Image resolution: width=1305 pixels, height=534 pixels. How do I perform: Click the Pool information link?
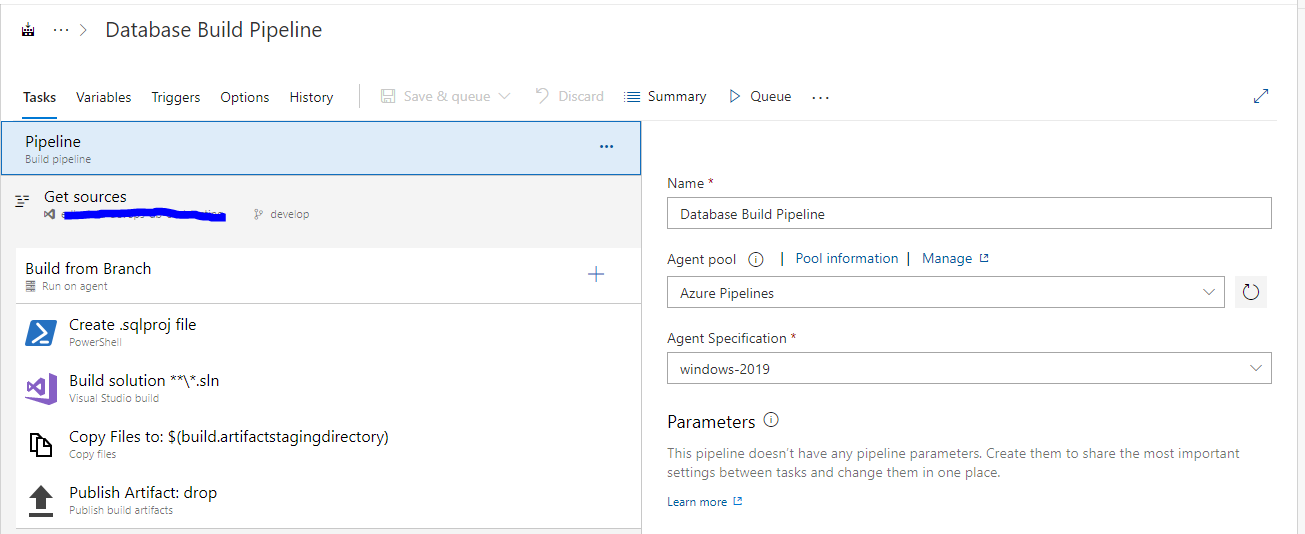pos(847,258)
